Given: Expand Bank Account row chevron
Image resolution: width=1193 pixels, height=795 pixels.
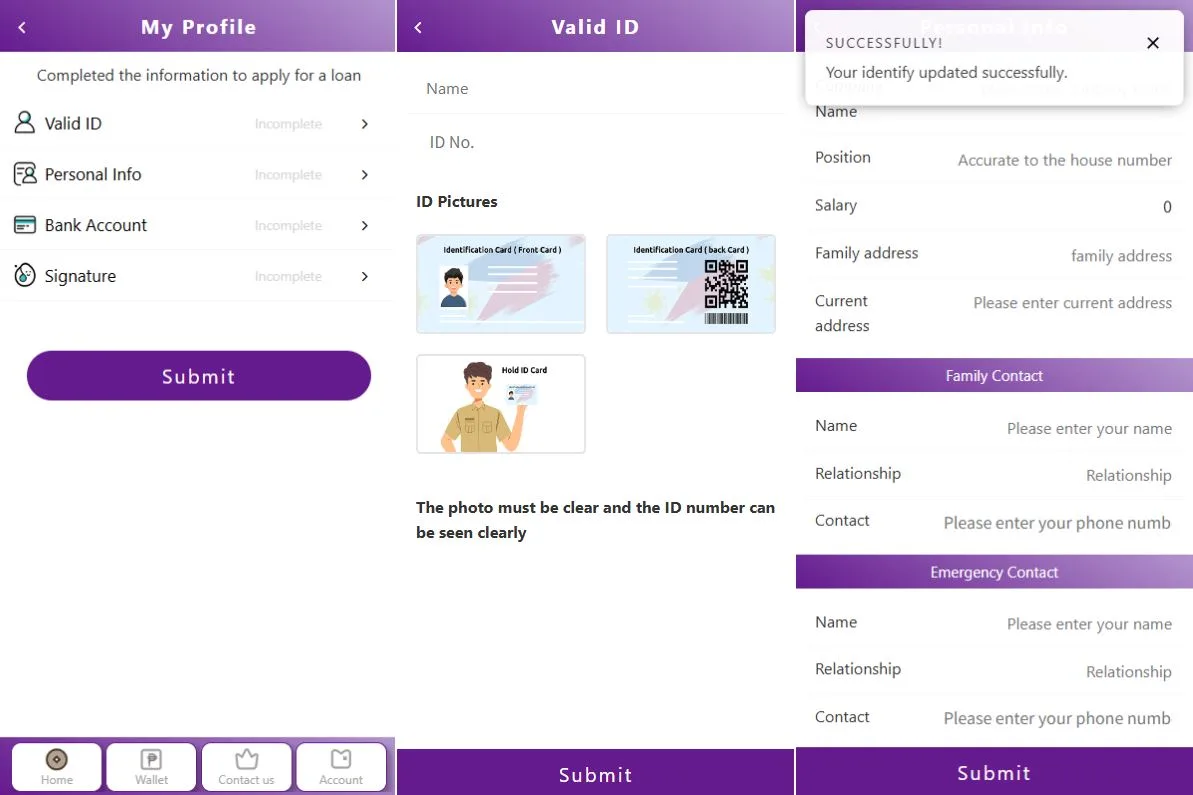Looking at the screenshot, I should [x=364, y=226].
